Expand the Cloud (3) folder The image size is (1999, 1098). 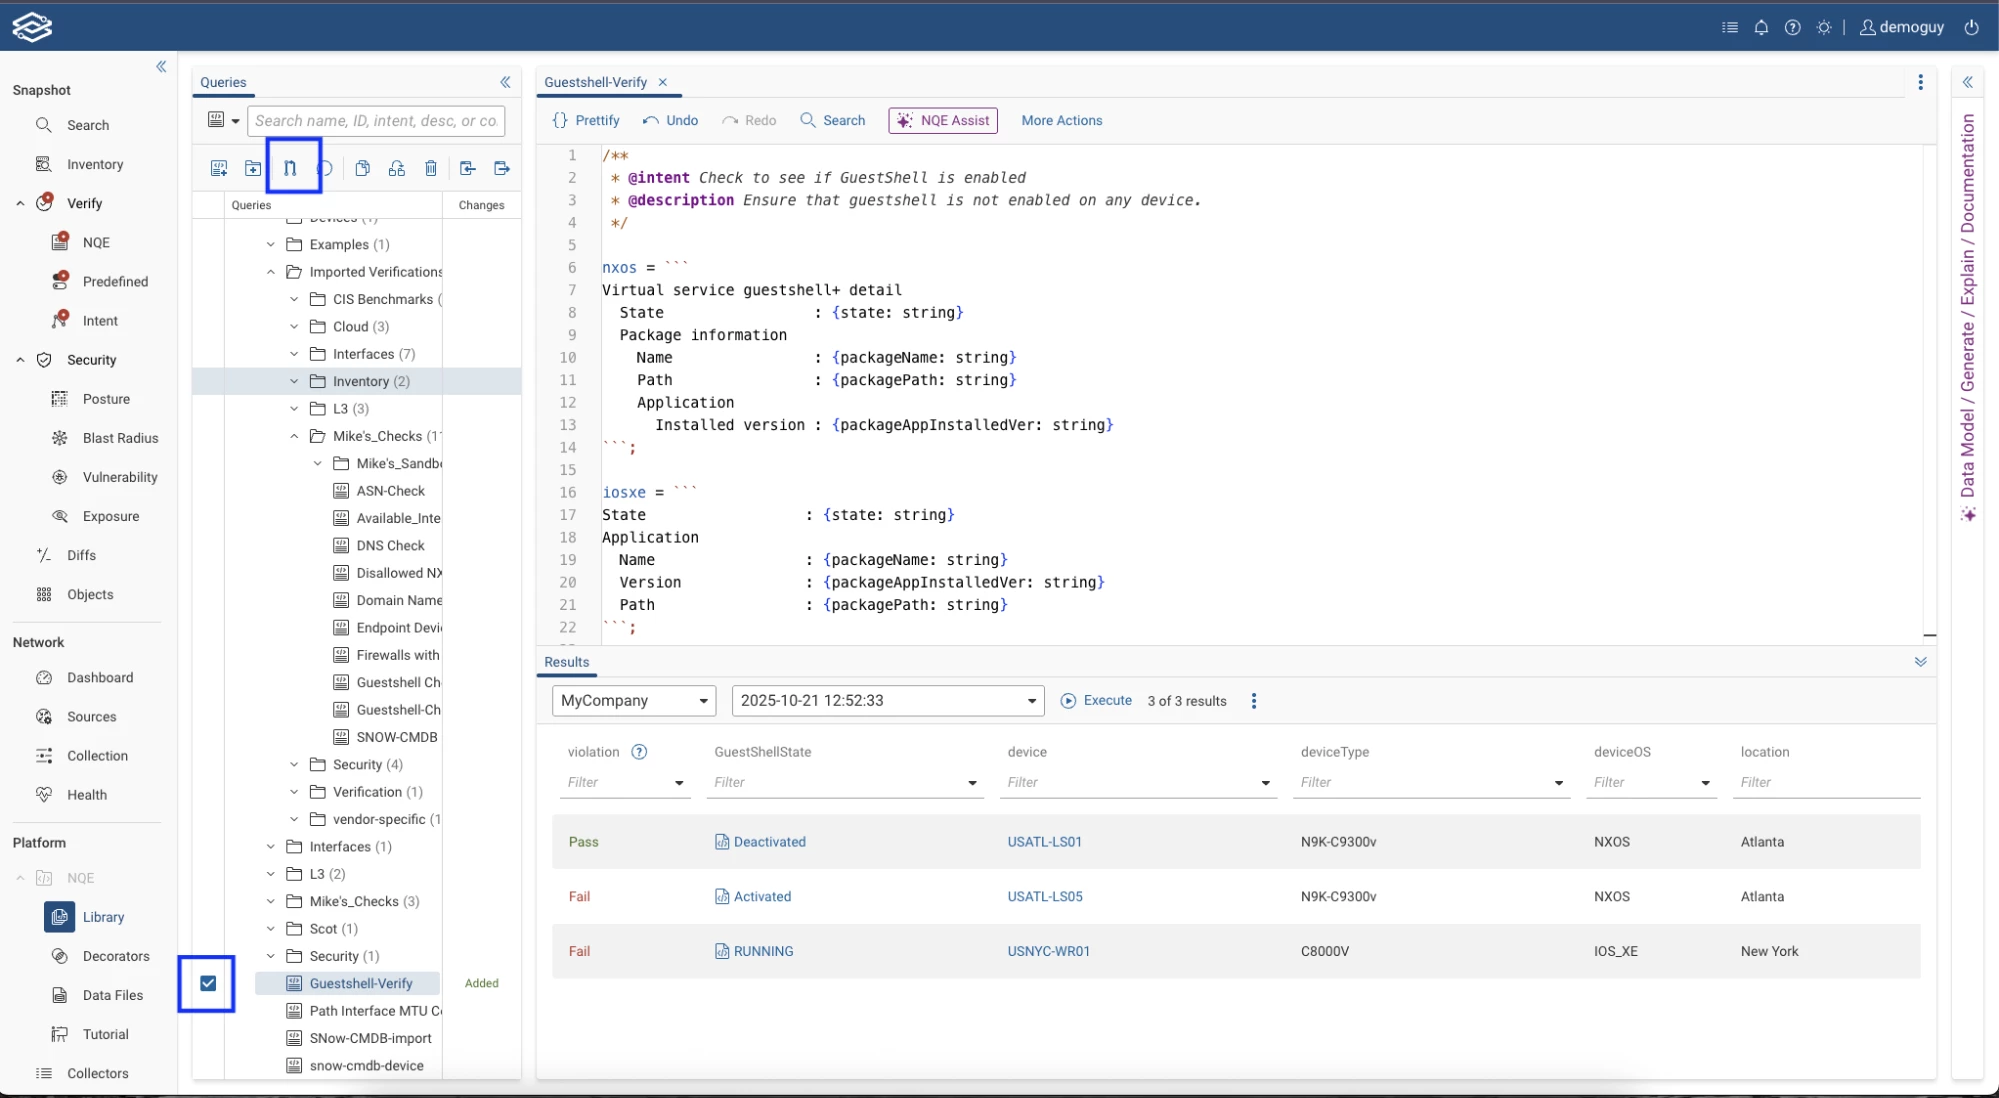[x=294, y=326]
